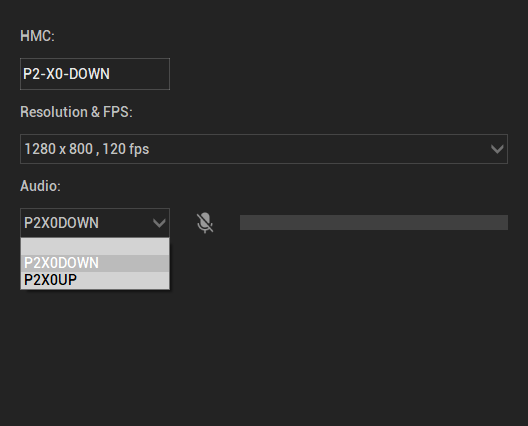This screenshot has width=528, height=426.
Task: Select the blank entry in the audio list
Action: [x=95, y=247]
